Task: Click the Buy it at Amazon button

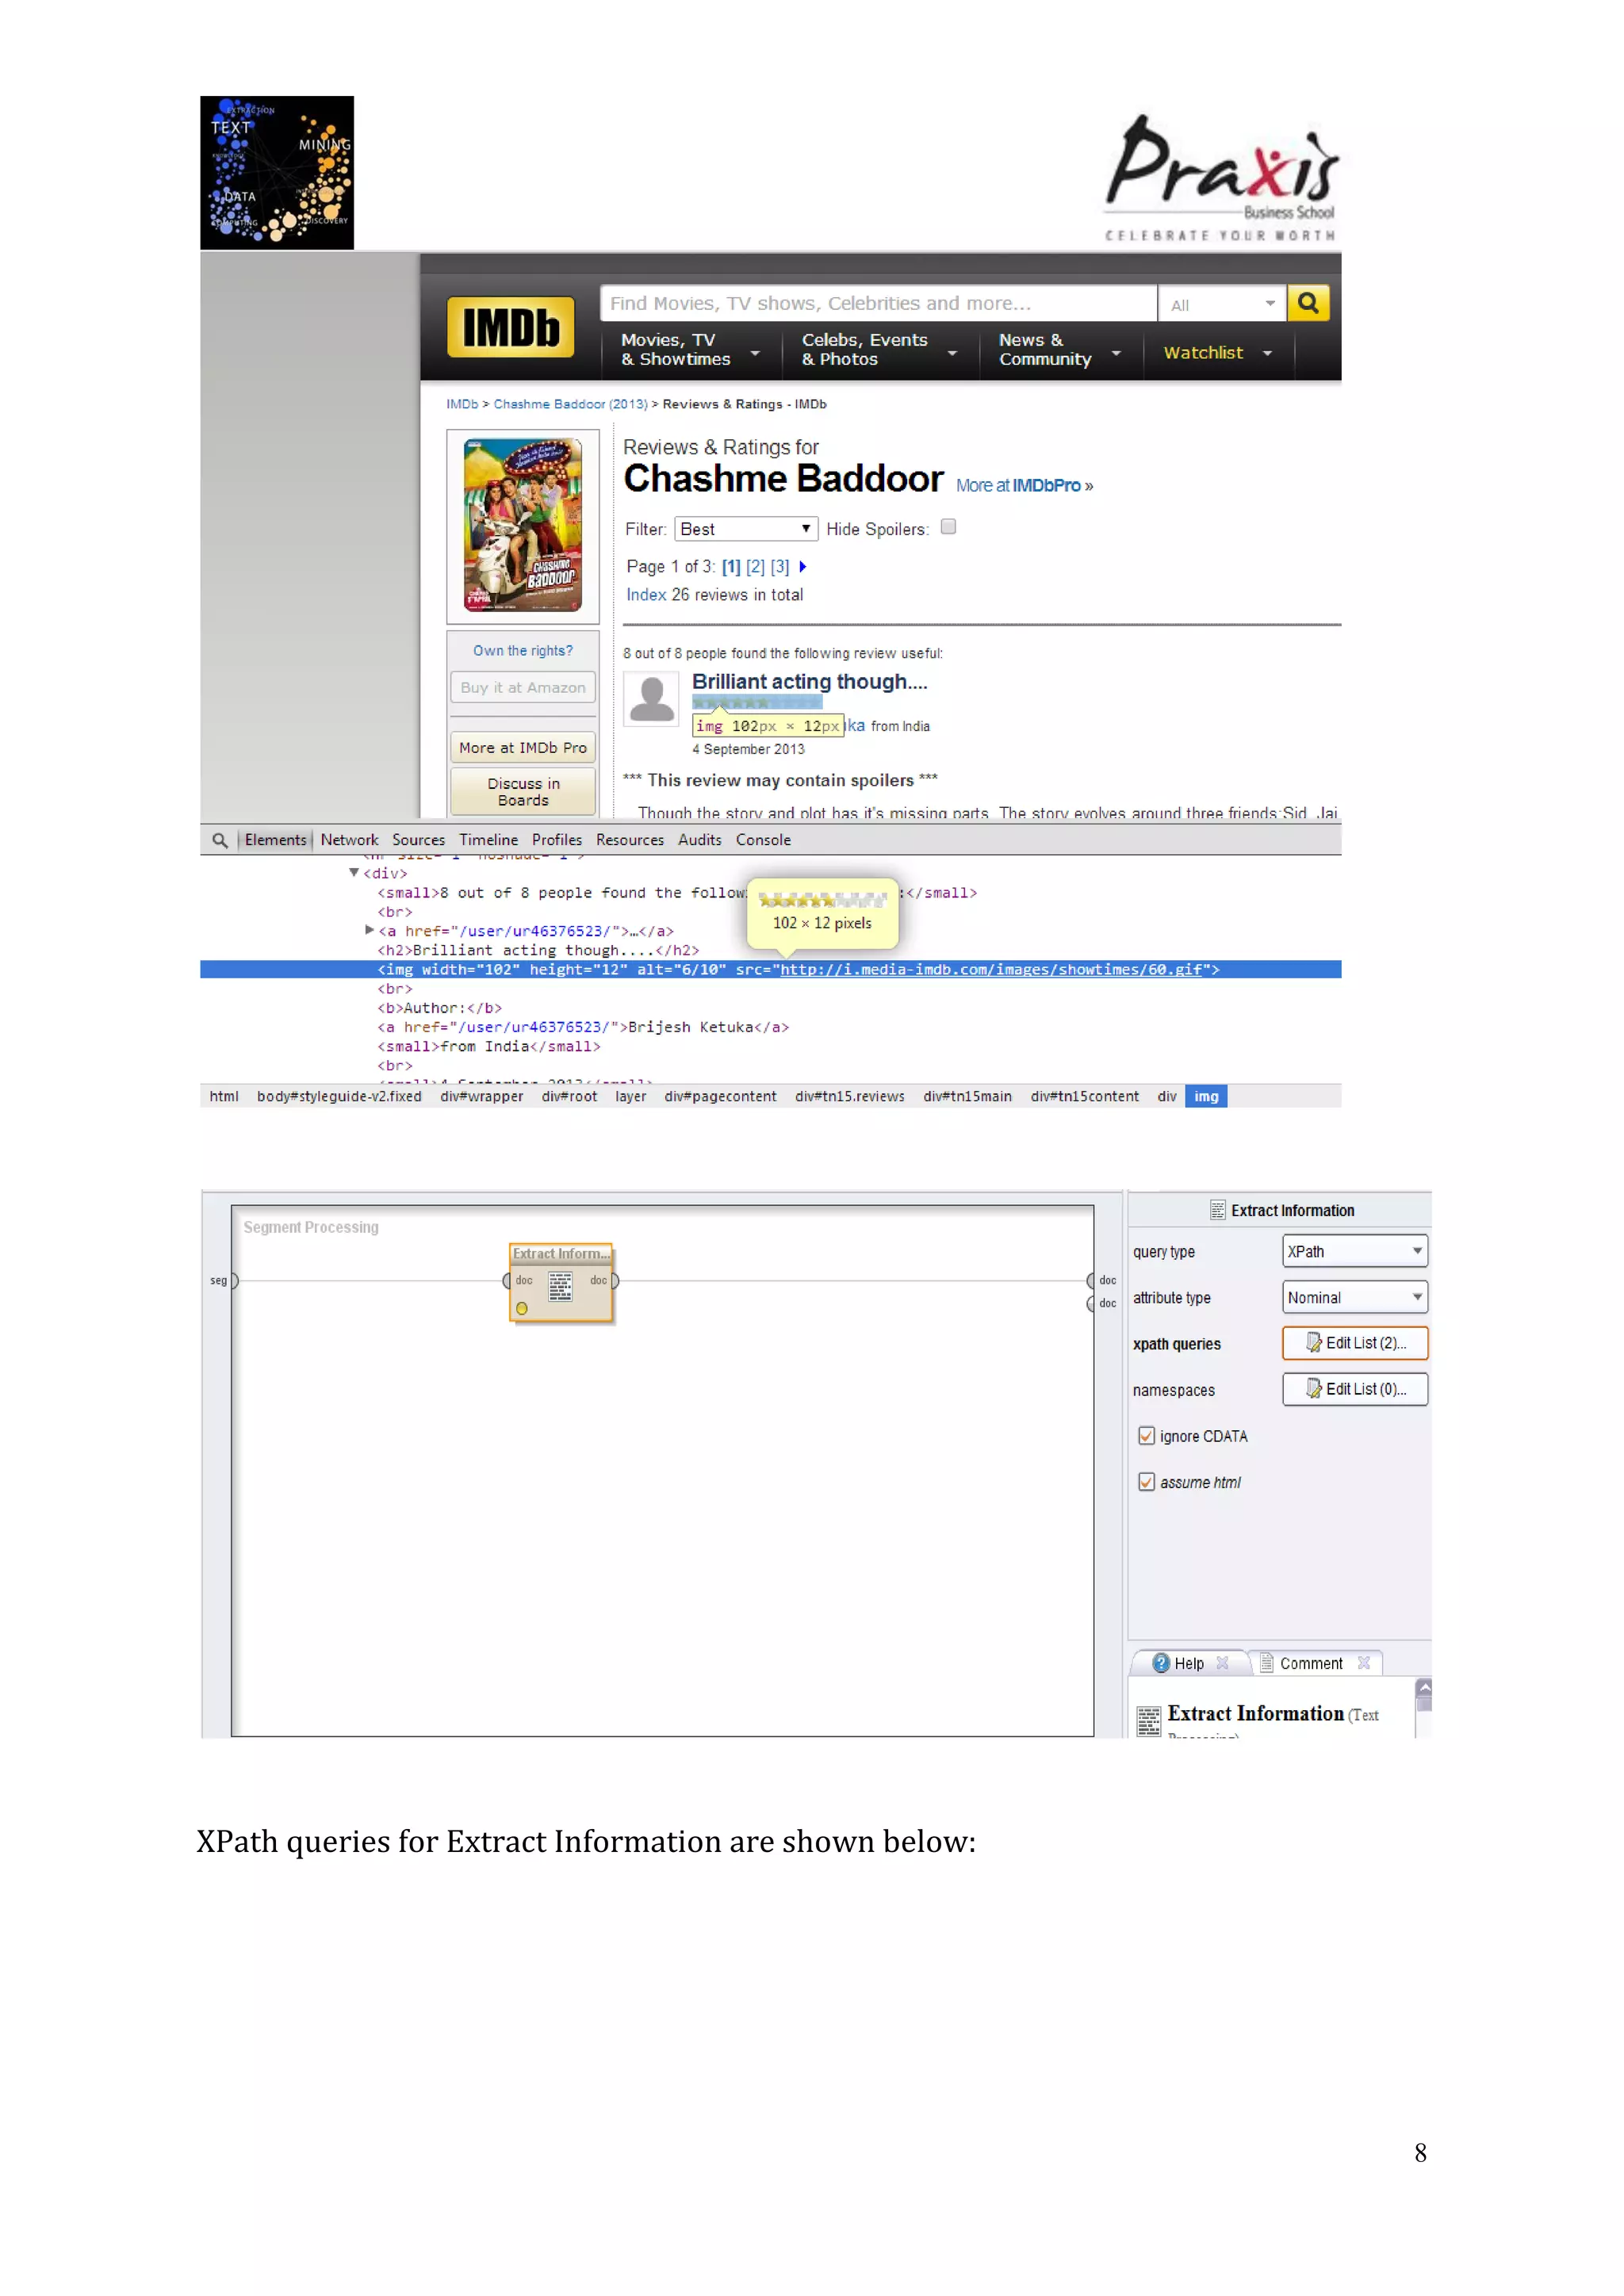Action: click(522, 688)
